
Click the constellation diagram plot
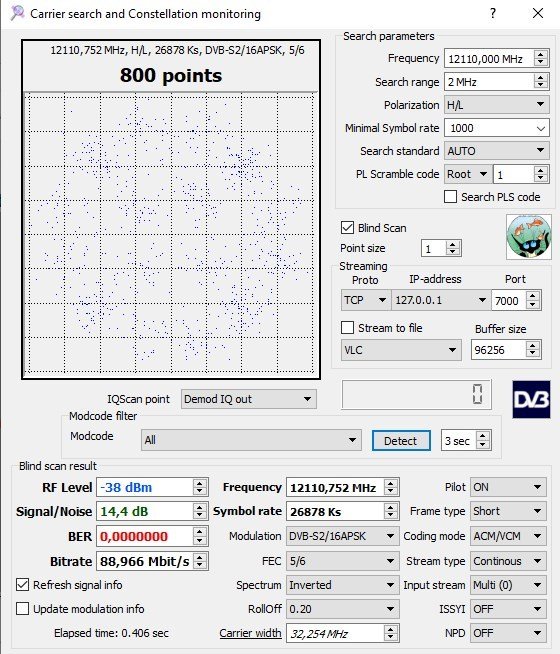pos(170,233)
